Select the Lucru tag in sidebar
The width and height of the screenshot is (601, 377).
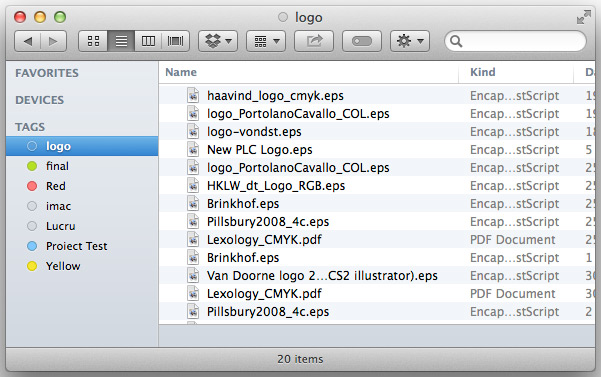pos(82,226)
